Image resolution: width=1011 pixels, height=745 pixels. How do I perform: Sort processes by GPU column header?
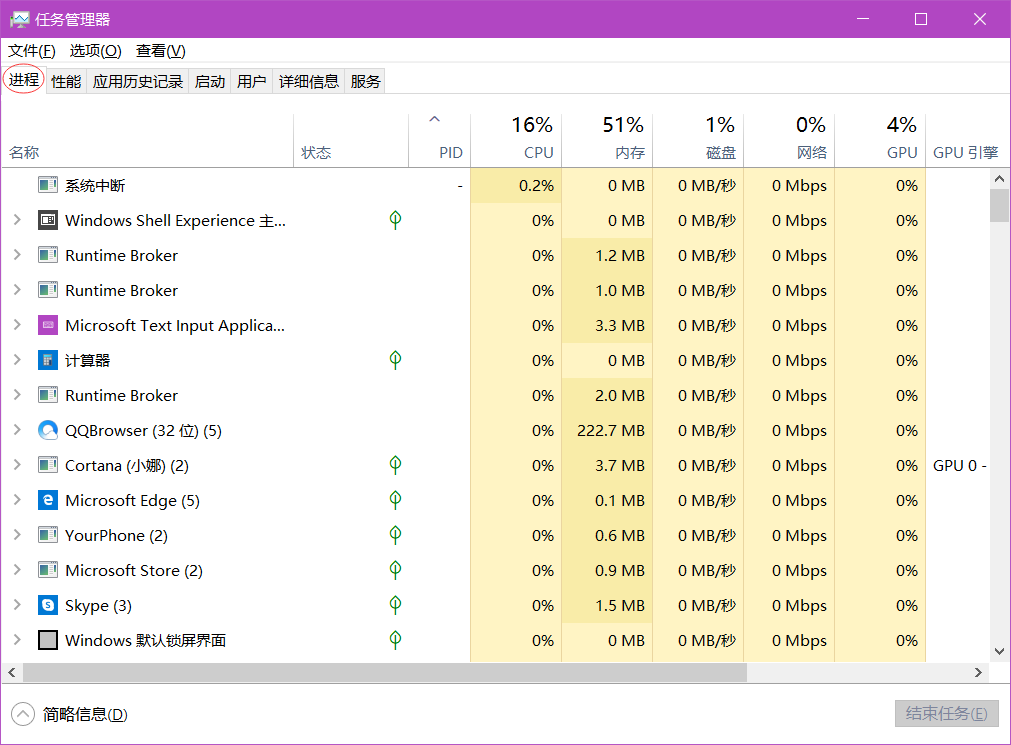[879, 141]
